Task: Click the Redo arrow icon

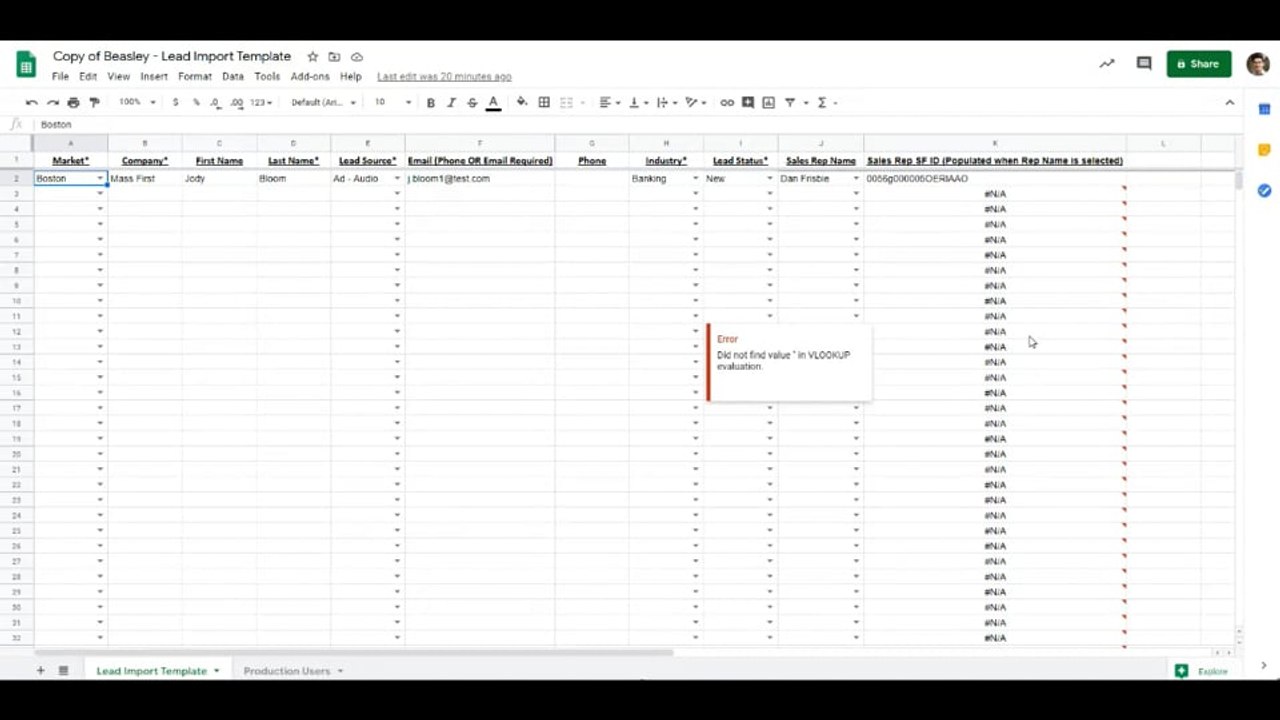Action: point(53,102)
